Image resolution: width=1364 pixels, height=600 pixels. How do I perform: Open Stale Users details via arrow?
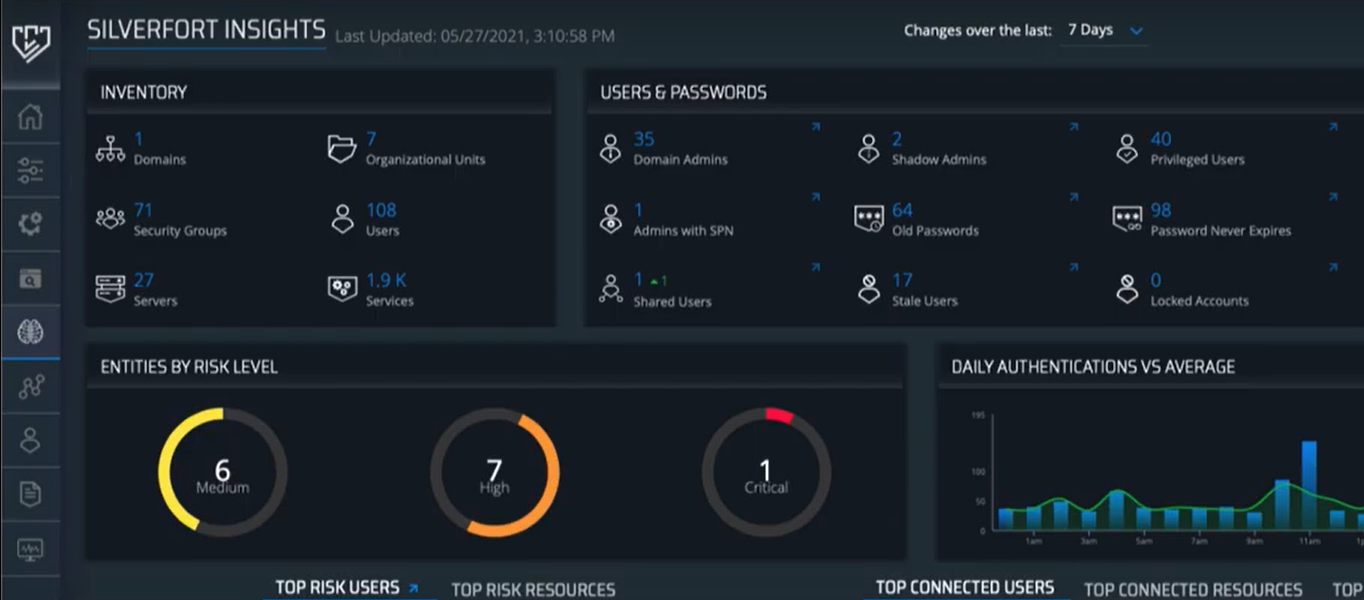tap(1074, 267)
